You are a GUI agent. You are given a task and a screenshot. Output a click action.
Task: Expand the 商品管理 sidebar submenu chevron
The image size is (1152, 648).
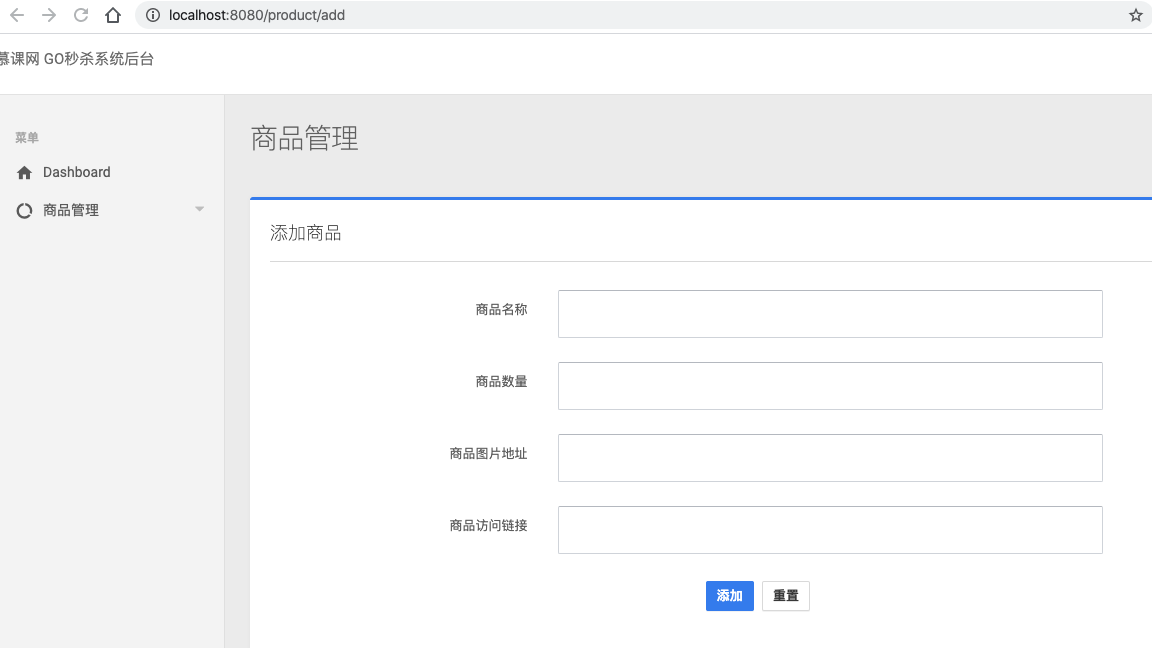pyautogui.click(x=199, y=210)
